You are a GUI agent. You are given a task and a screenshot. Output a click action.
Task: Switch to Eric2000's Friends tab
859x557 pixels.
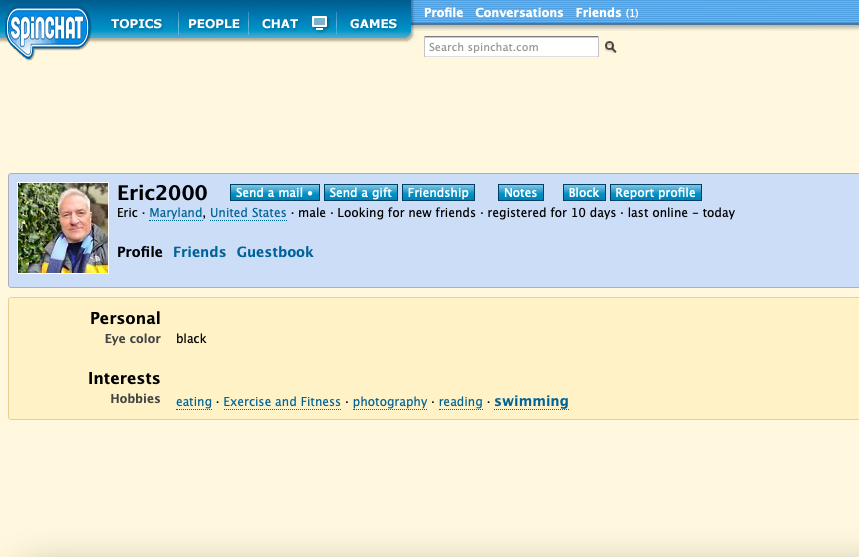tap(199, 252)
